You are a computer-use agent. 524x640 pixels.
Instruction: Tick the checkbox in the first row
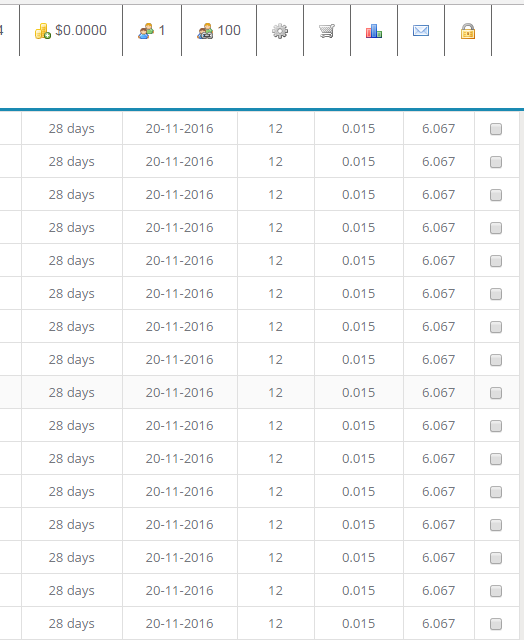[x=496, y=129]
